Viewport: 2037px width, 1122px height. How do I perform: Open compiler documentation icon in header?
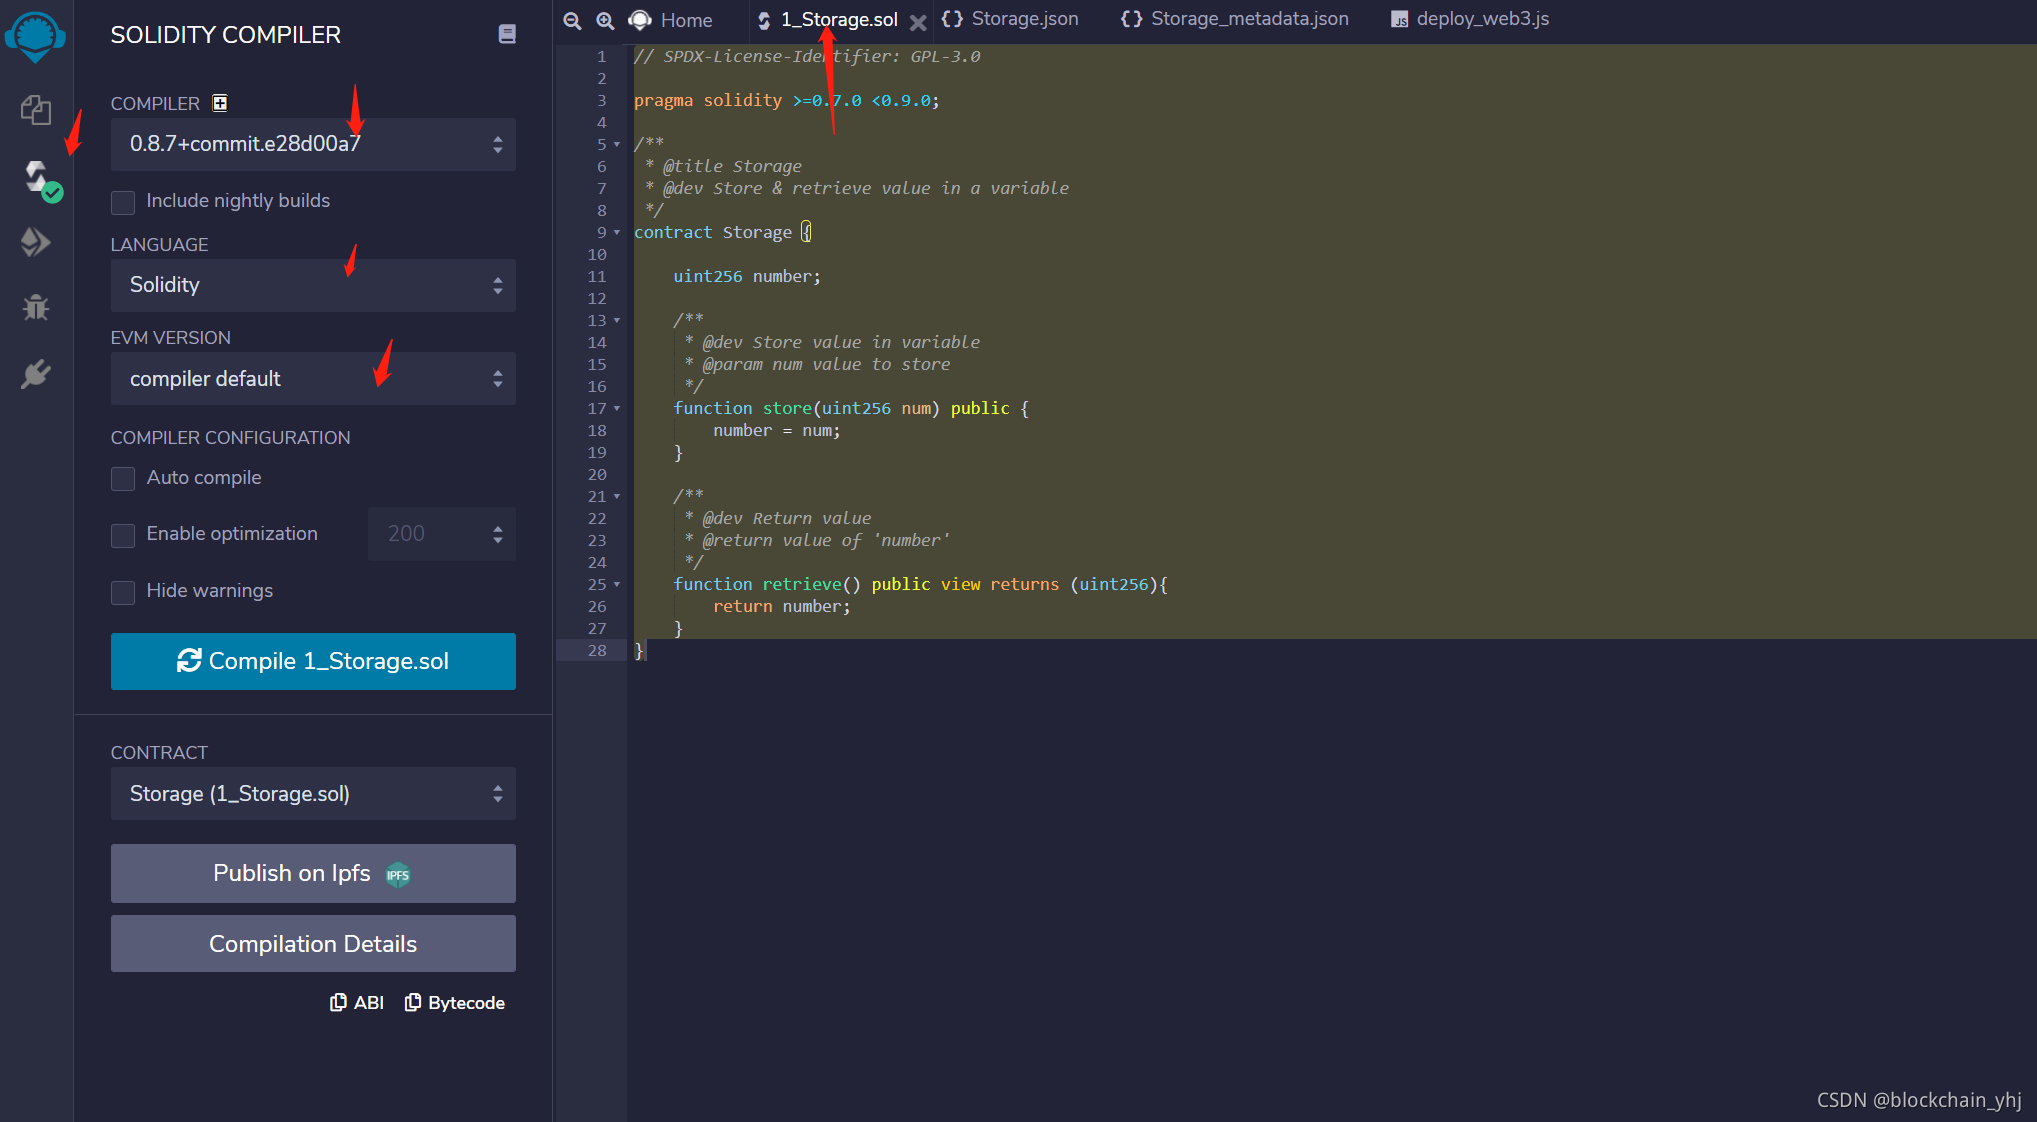[507, 34]
